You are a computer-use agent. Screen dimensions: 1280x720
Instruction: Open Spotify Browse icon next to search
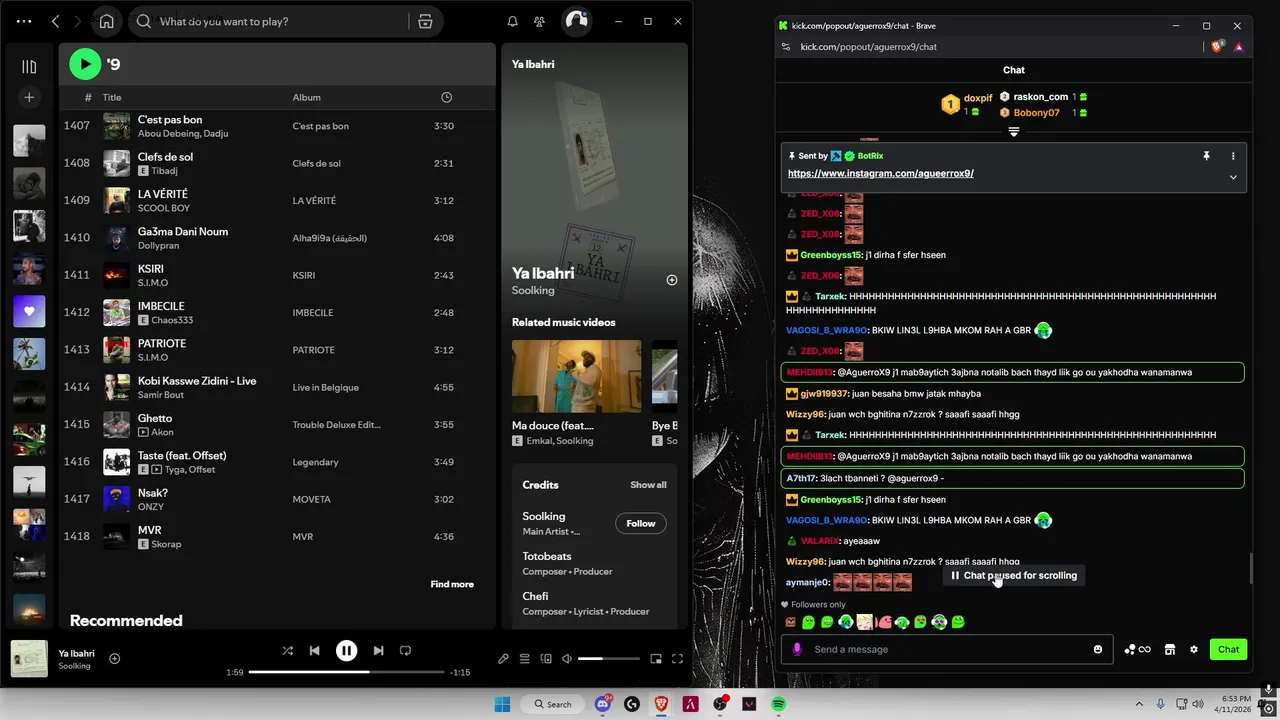pyautogui.click(x=425, y=21)
